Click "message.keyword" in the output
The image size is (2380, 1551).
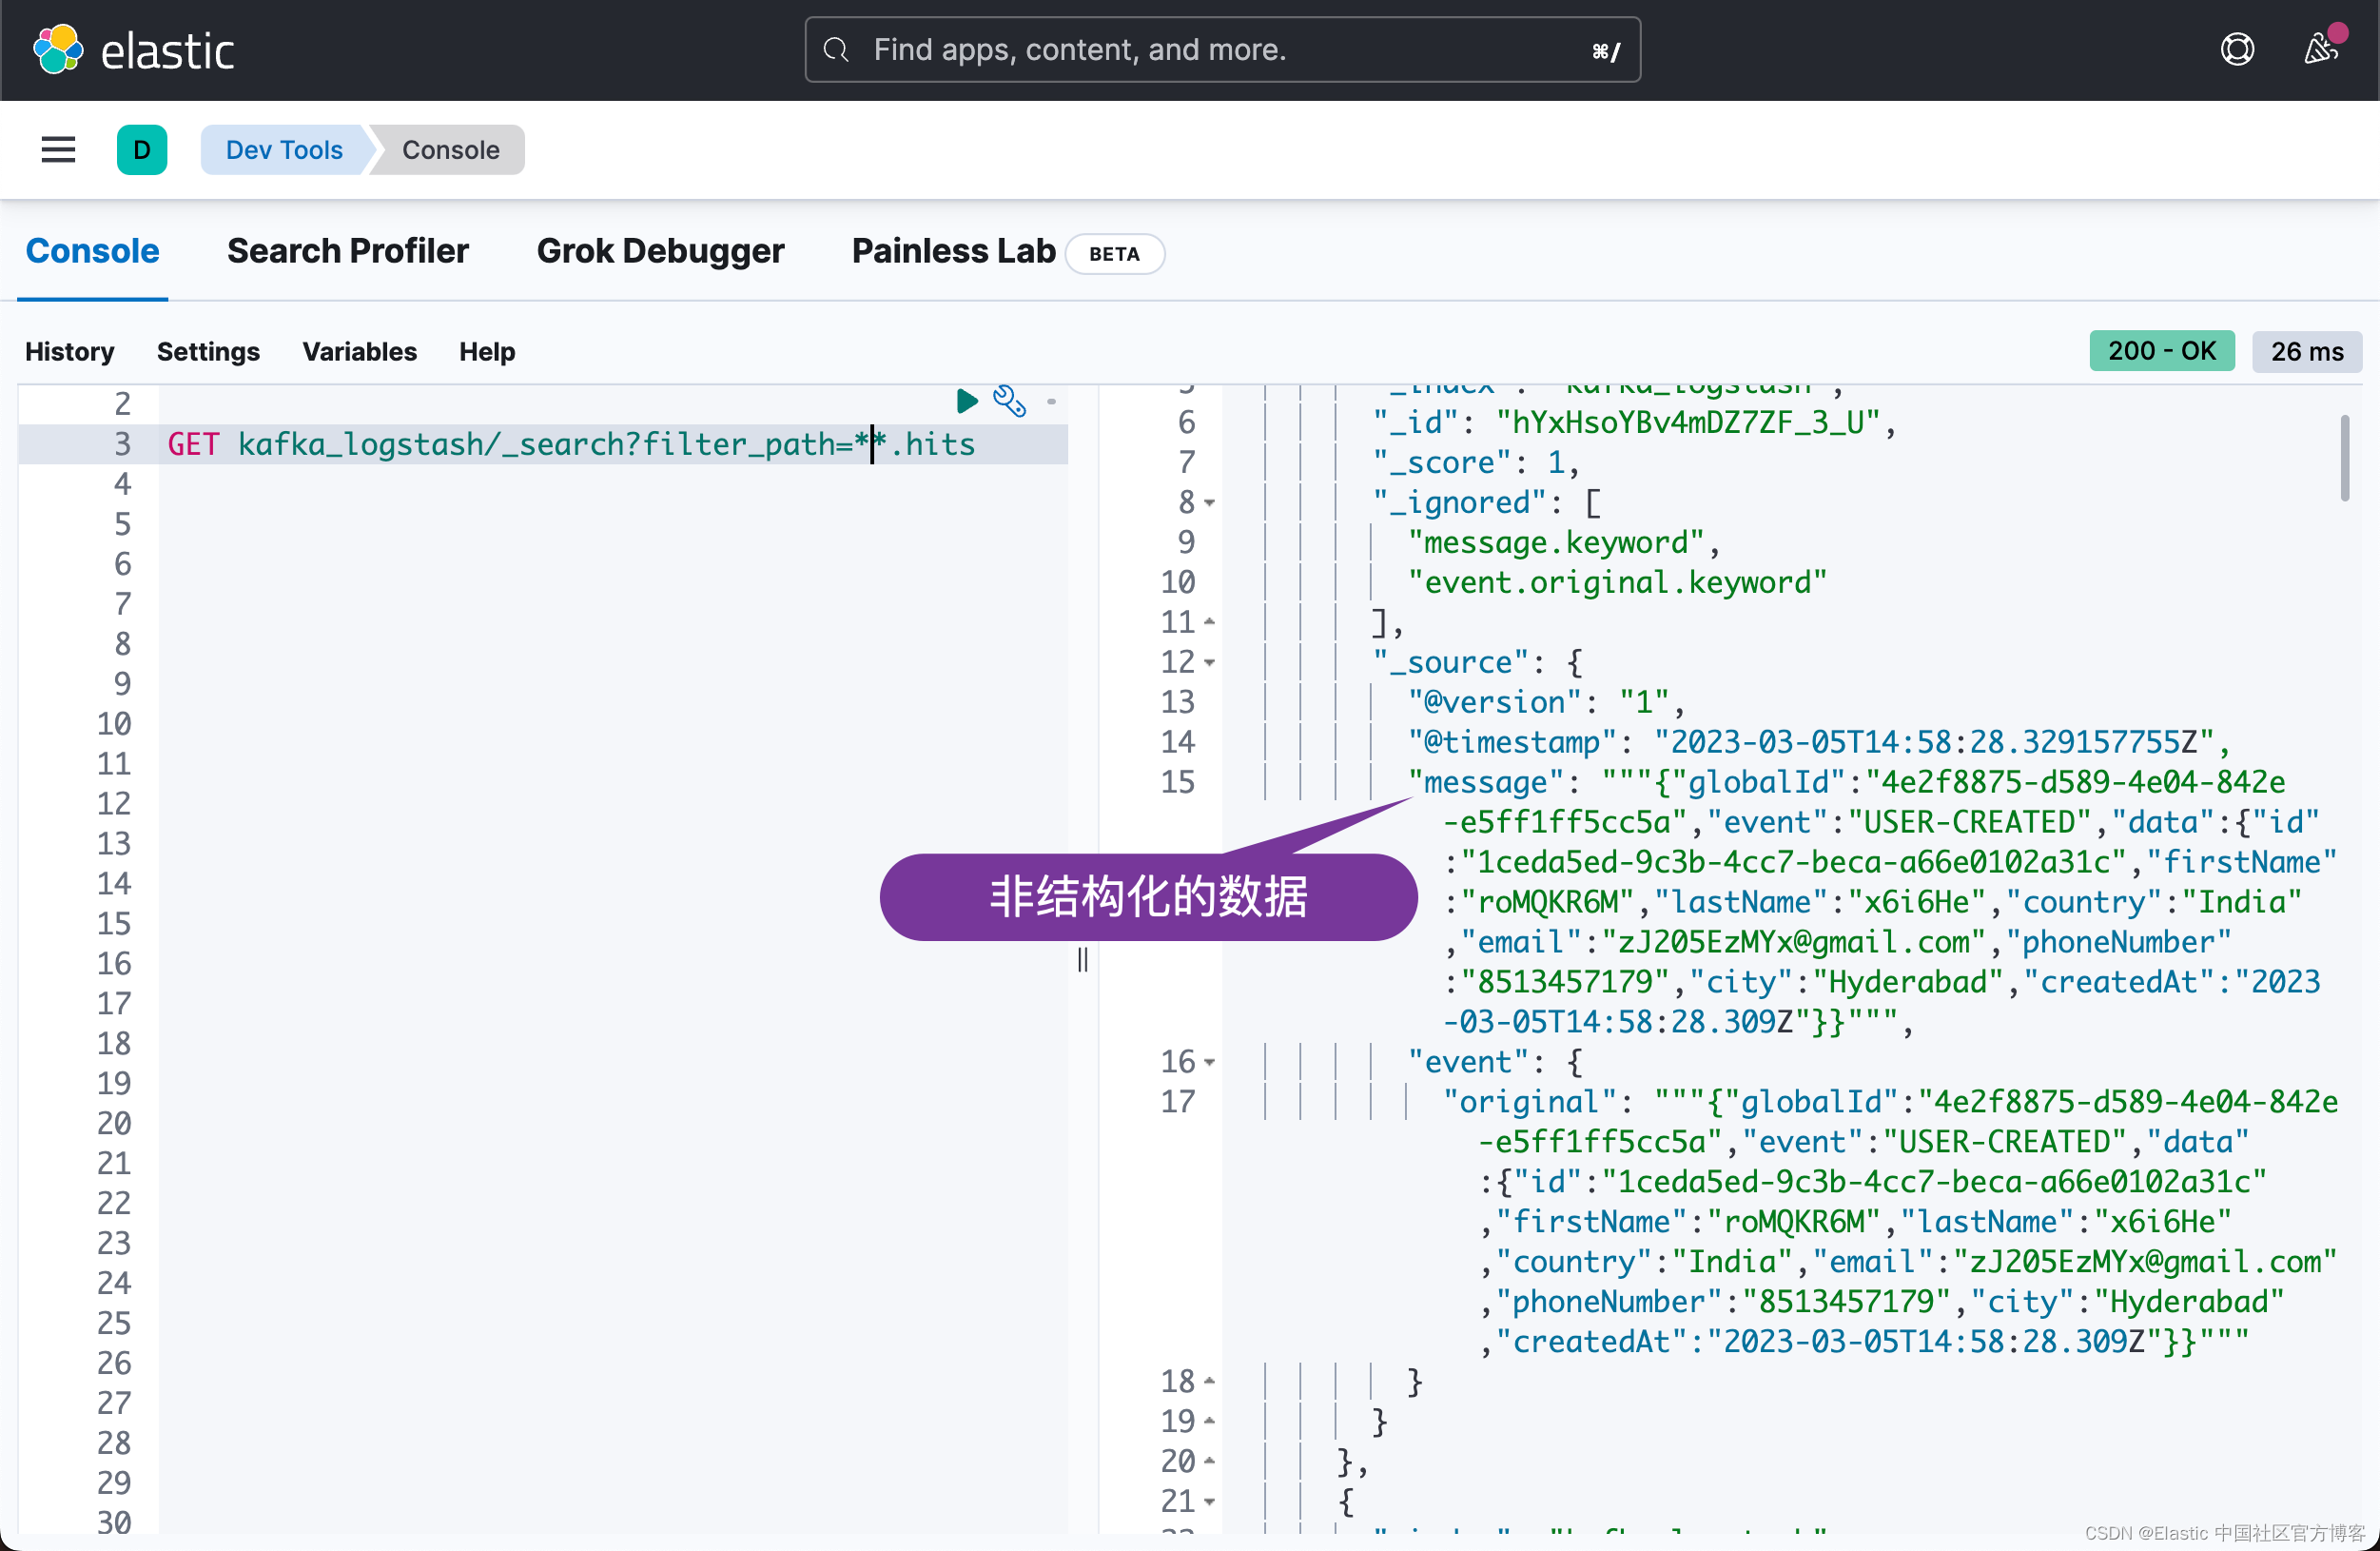1556,543
